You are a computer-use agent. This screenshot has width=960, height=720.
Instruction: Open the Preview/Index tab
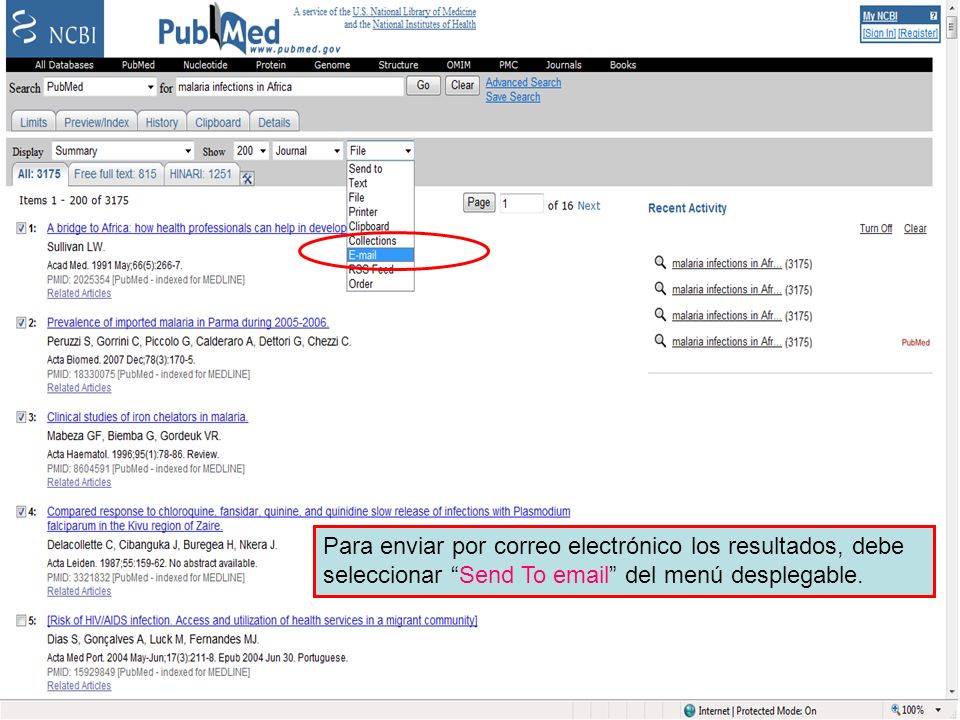tap(97, 122)
